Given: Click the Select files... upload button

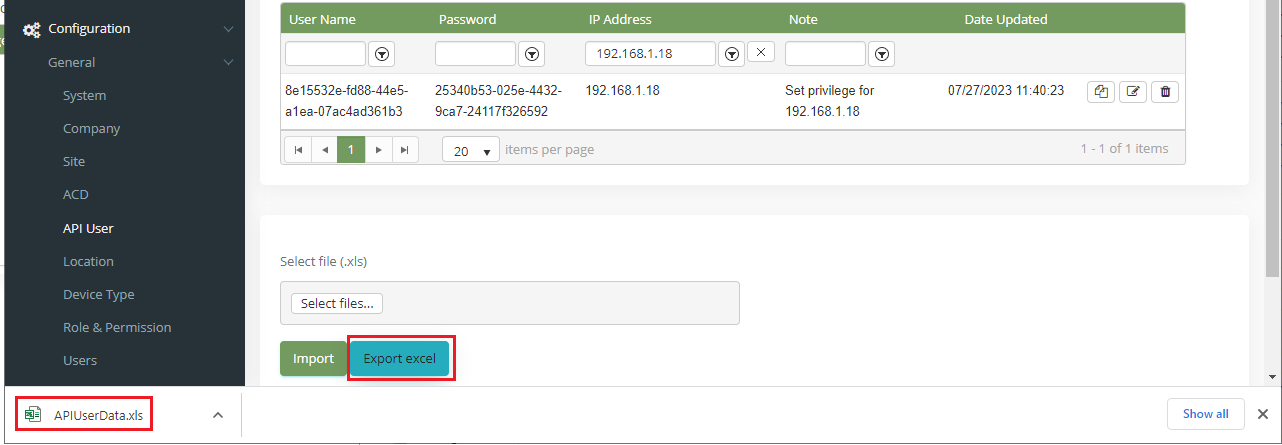Looking at the screenshot, I should [x=337, y=303].
